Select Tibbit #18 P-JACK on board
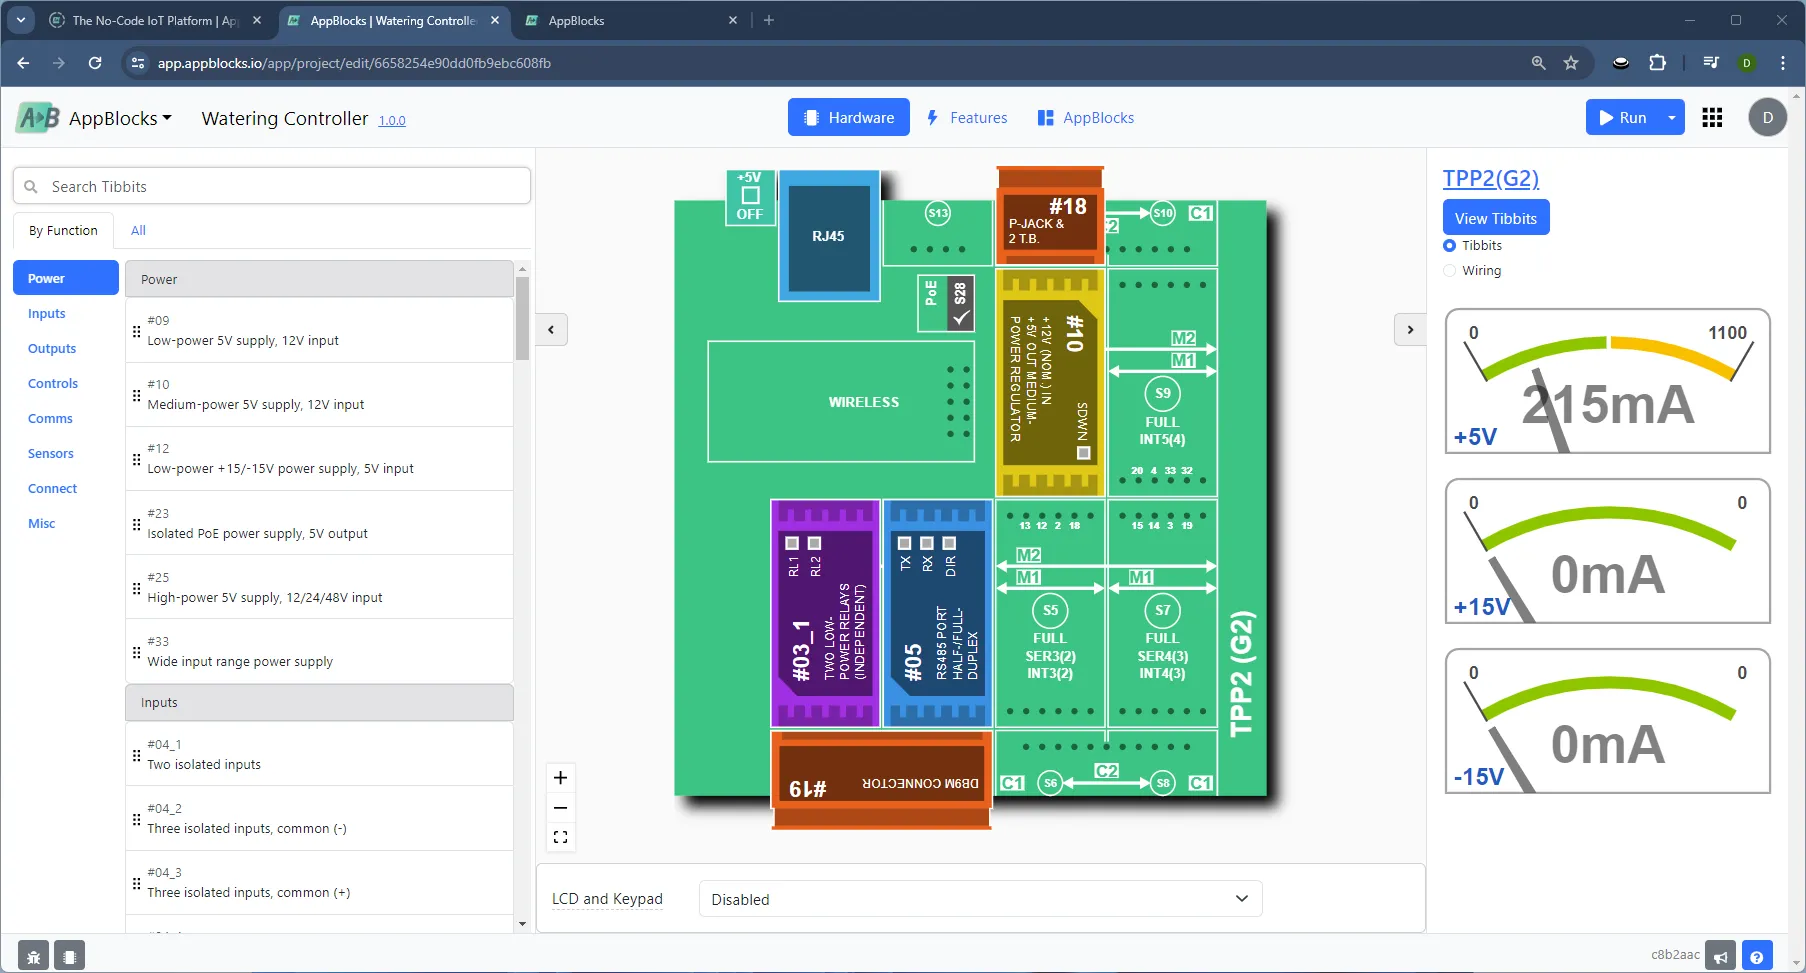 coord(1050,216)
